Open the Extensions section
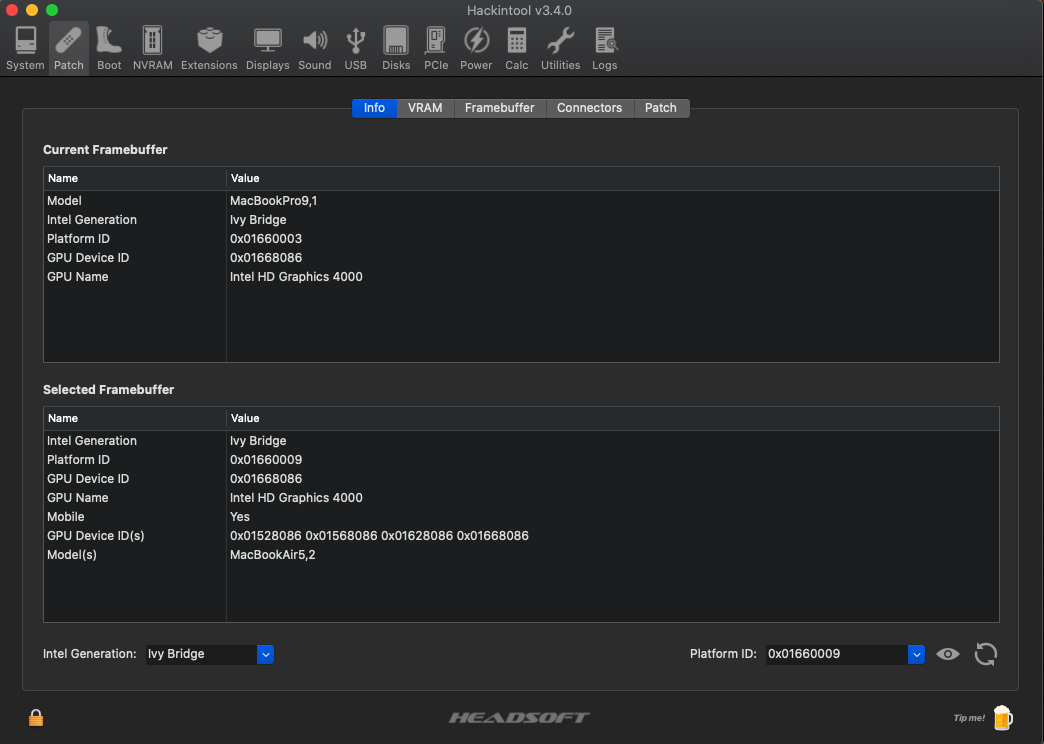 209,48
